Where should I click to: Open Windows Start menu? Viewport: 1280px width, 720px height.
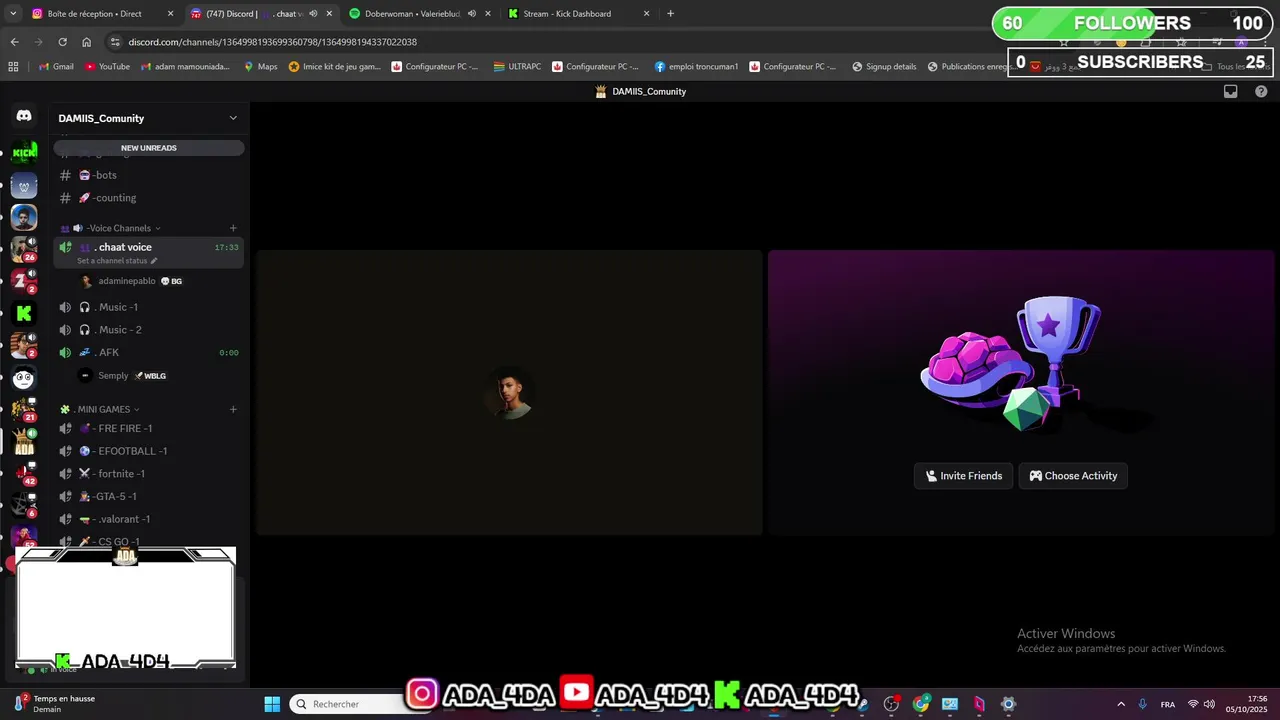pyautogui.click(x=272, y=704)
